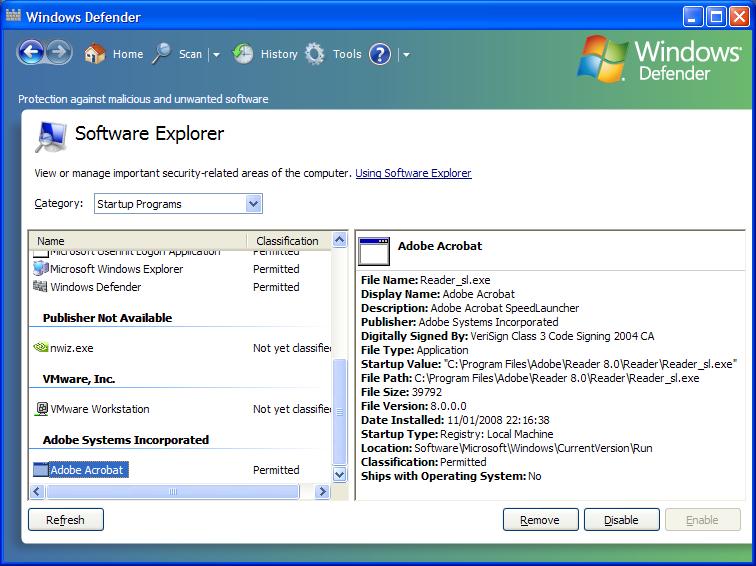The image size is (756, 566).
Task: Click the Remove button
Action: [540, 520]
